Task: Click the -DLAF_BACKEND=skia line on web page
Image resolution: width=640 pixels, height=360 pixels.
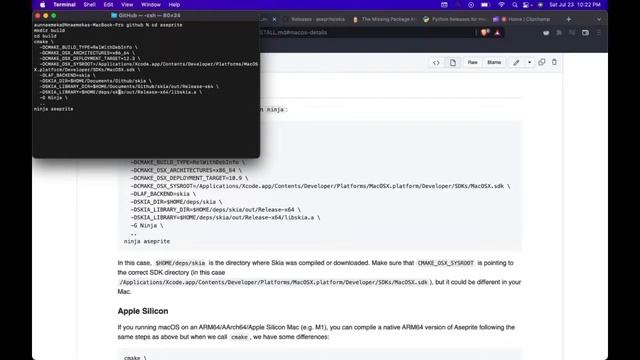Action: (163, 194)
